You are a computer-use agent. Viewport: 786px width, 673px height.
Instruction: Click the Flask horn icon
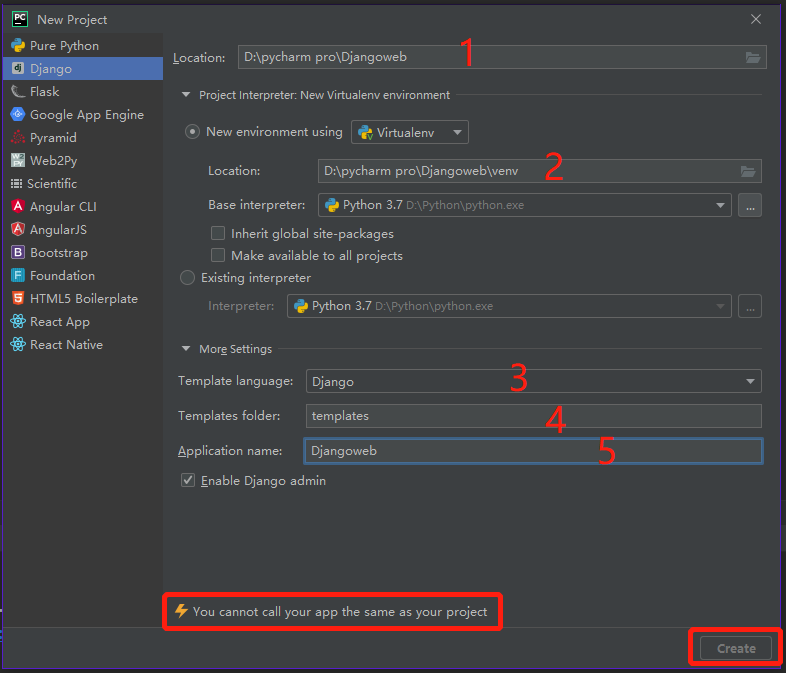coord(18,91)
